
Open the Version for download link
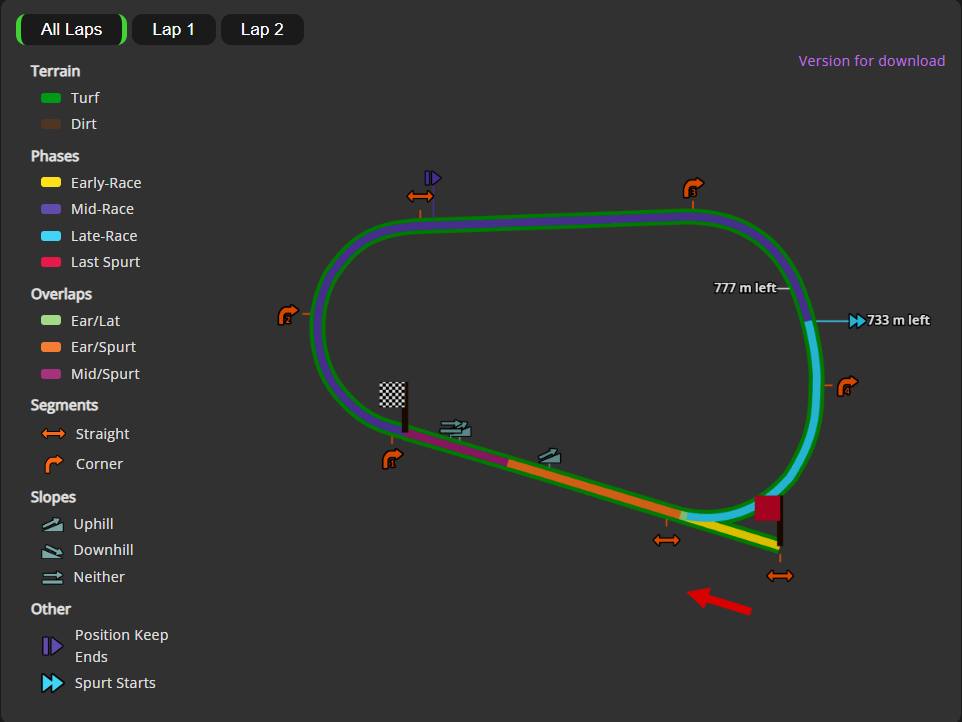[x=871, y=61]
